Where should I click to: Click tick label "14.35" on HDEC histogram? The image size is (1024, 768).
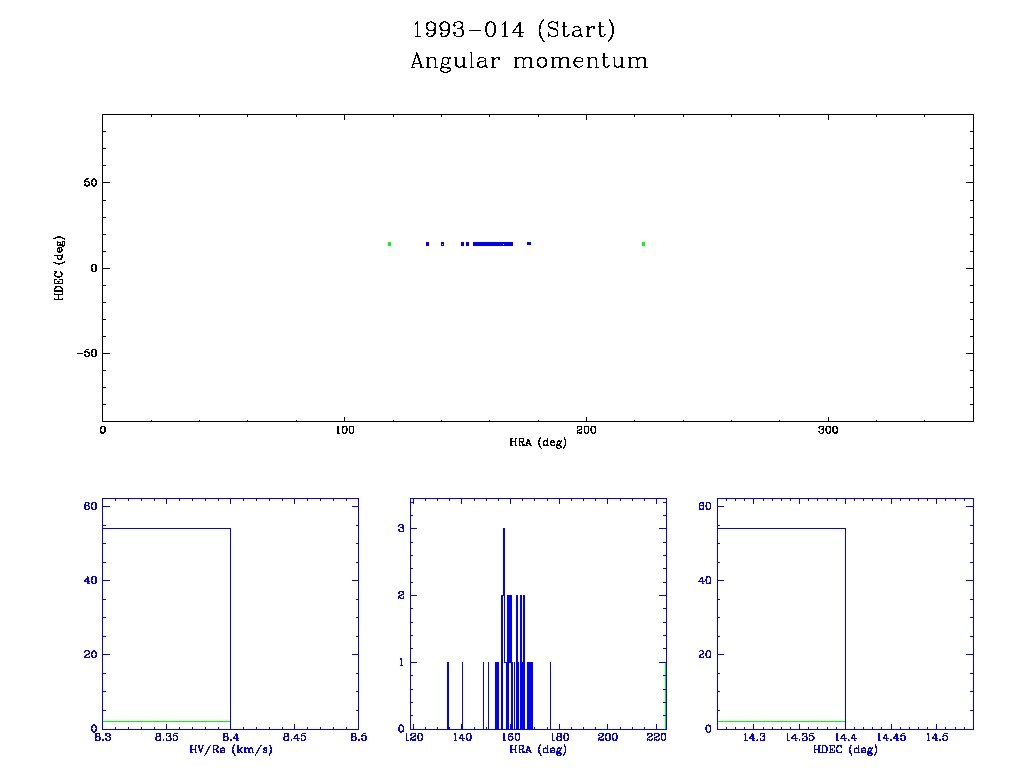pos(800,737)
